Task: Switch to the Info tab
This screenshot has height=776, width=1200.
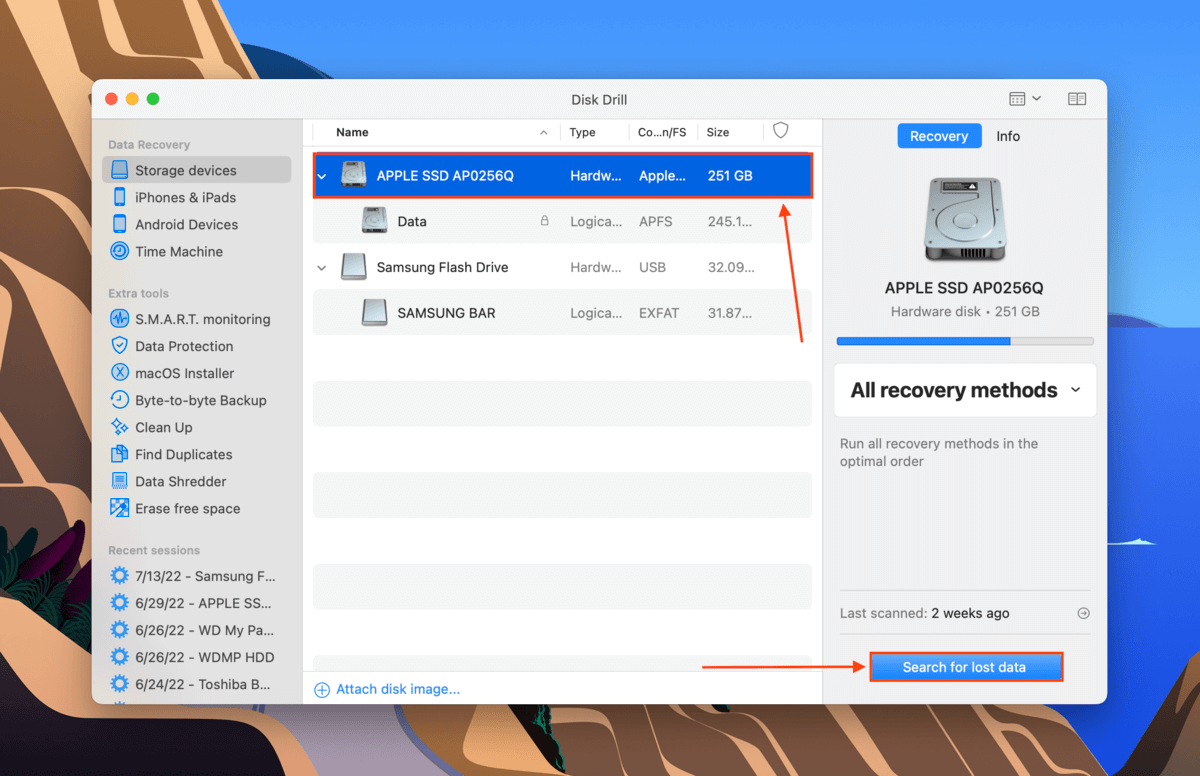Action: [x=1008, y=136]
